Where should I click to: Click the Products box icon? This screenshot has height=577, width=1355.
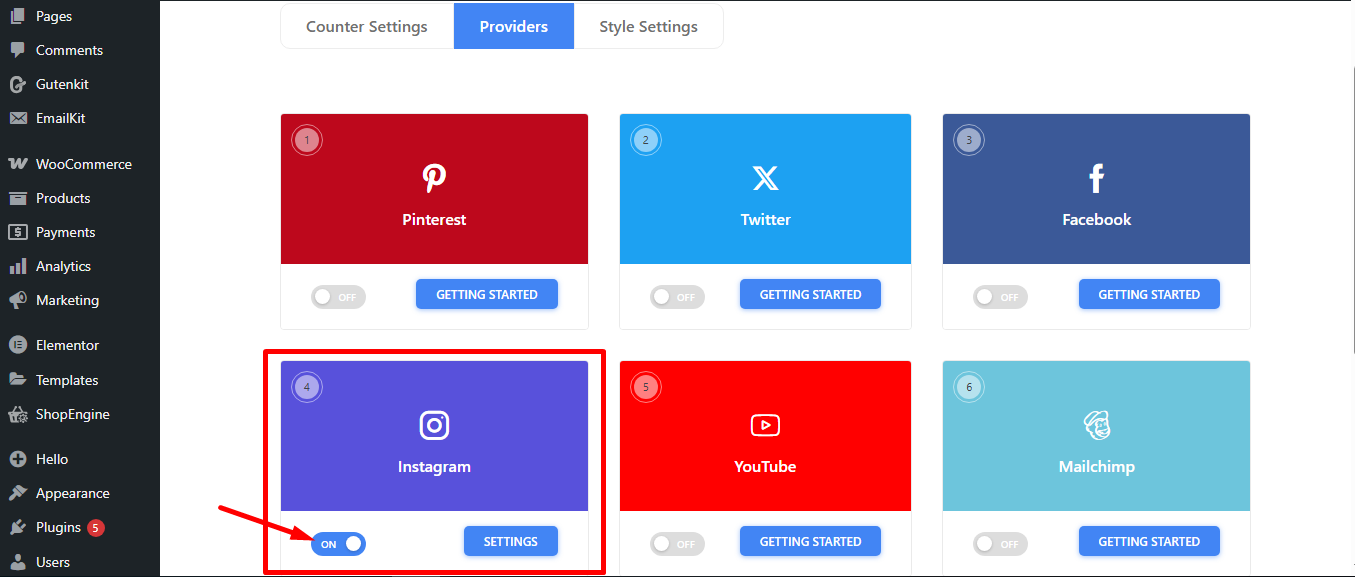pyautogui.click(x=17, y=198)
